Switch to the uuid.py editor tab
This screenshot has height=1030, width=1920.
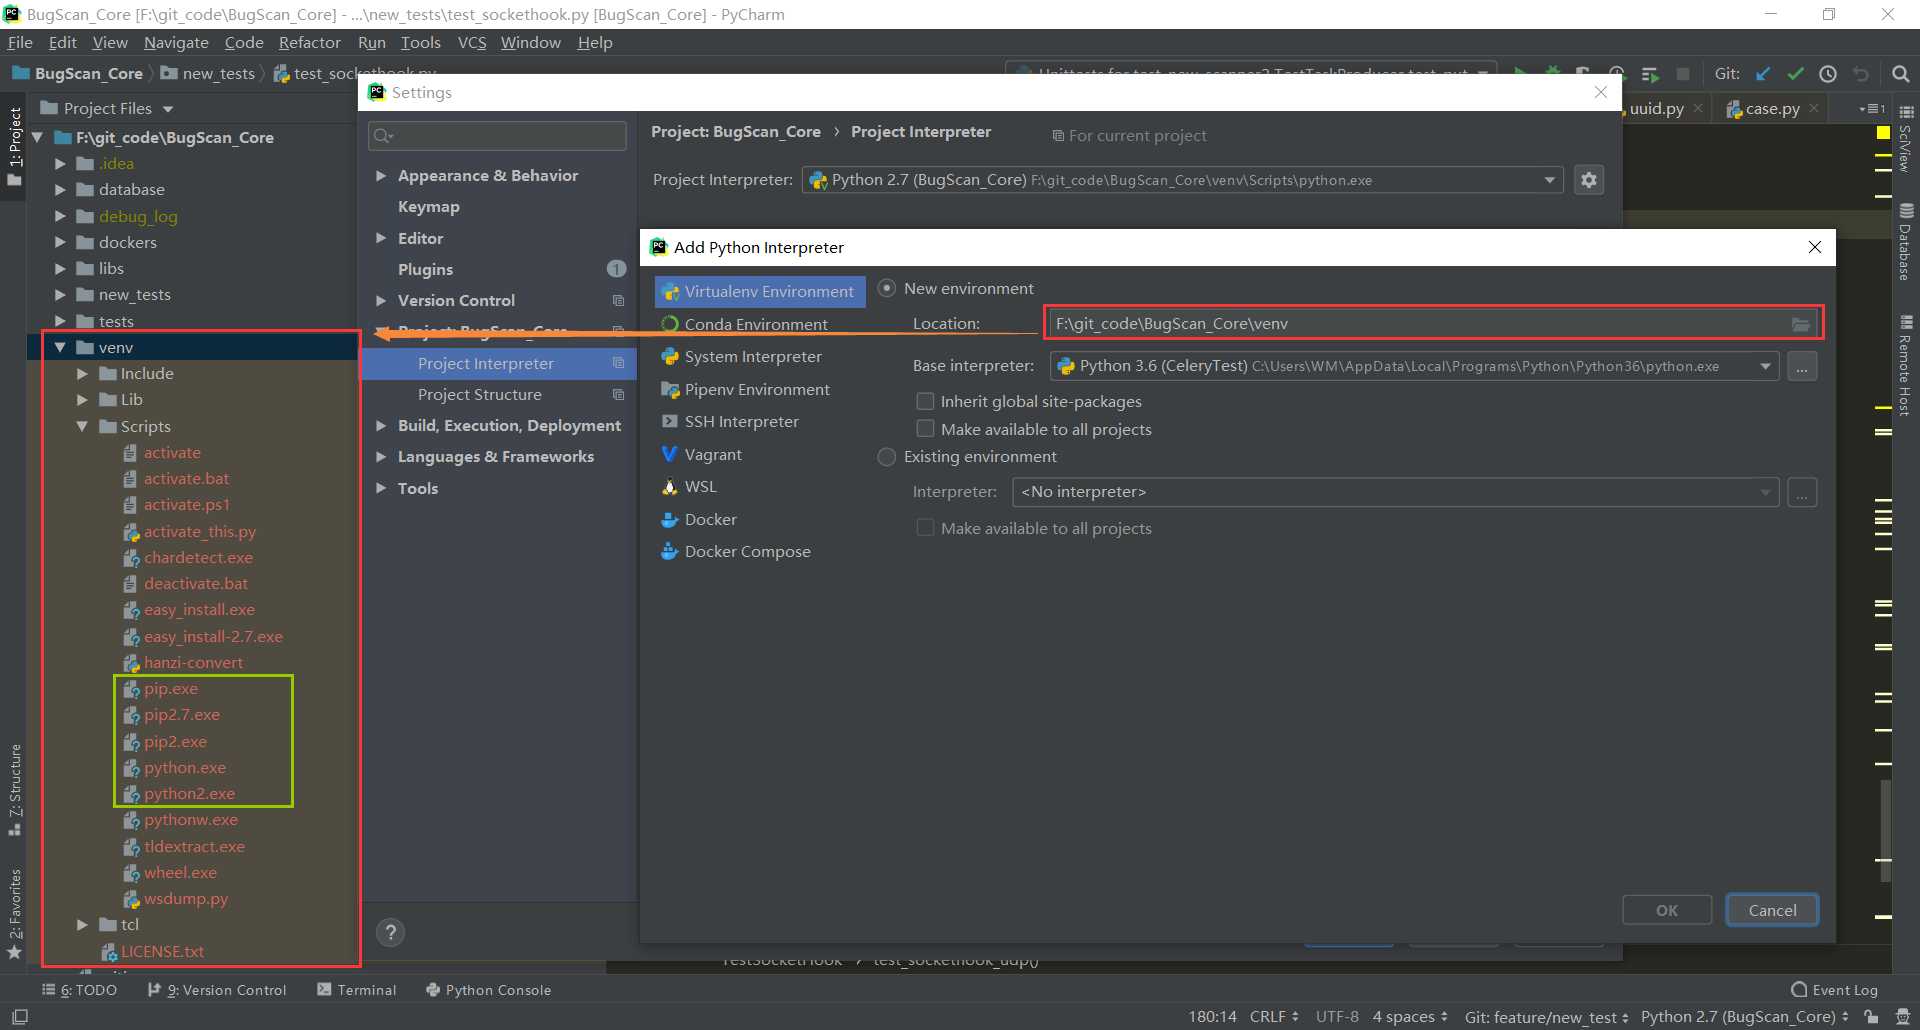point(1656,108)
